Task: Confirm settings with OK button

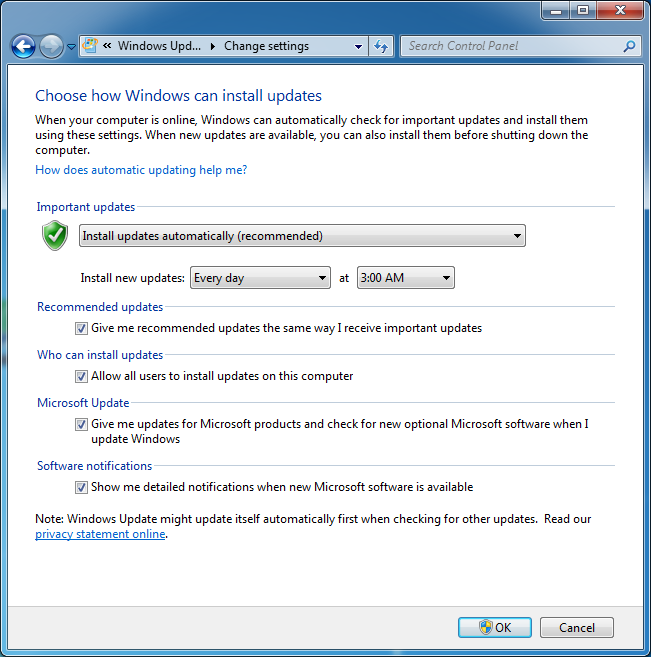Action: tap(495, 627)
